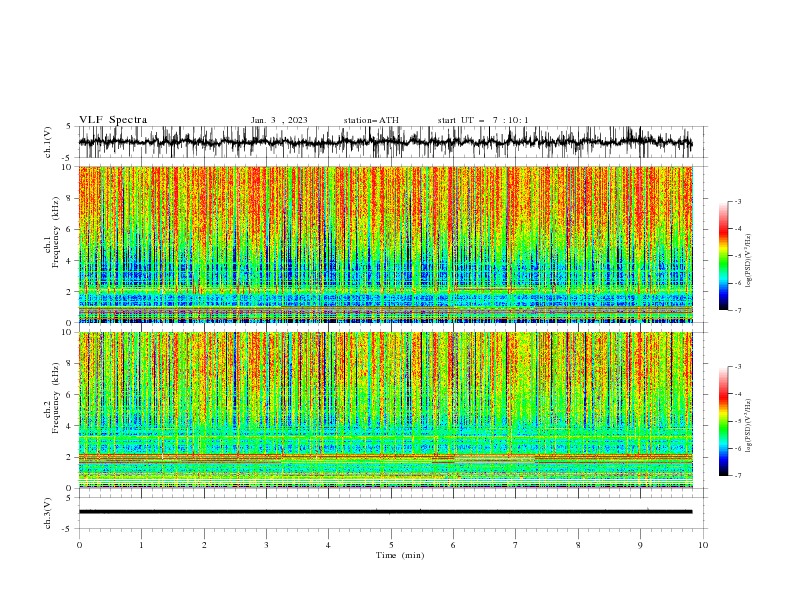
Task: Click inside the ch.1 spectrogram panel
Action: point(385,244)
